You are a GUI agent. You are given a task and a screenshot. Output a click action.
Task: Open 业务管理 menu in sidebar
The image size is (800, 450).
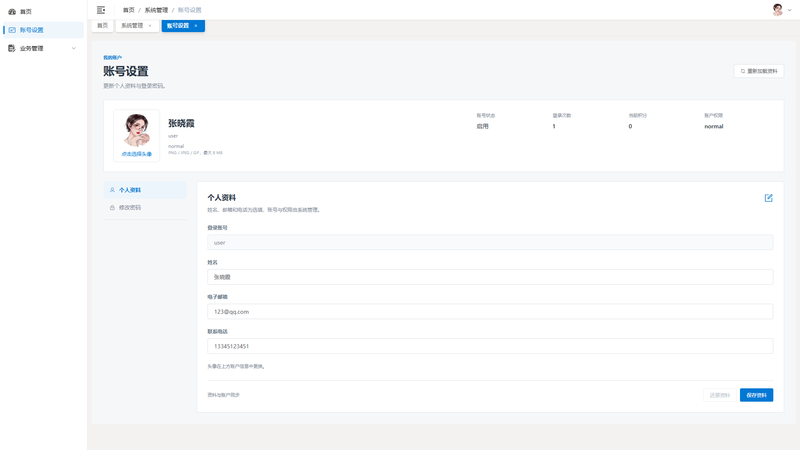(x=43, y=48)
